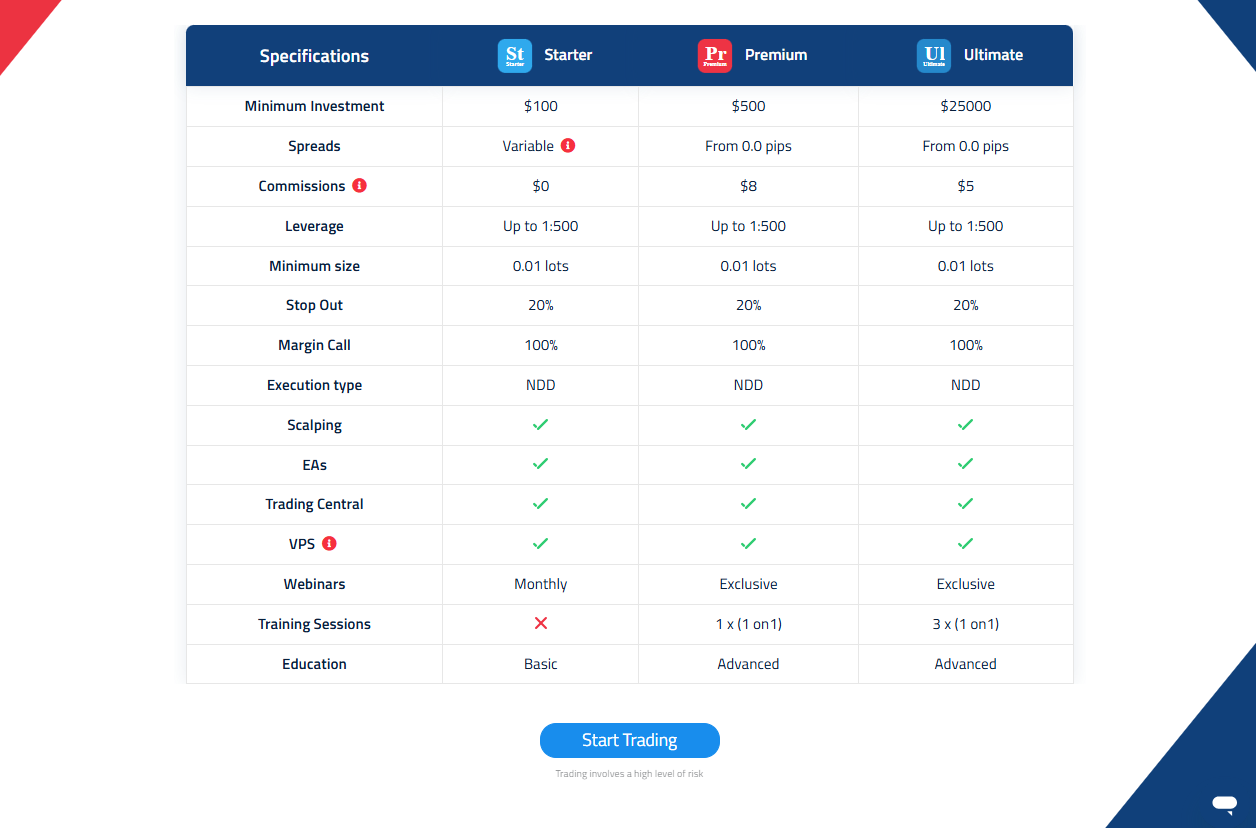This screenshot has height=828, width=1256.
Task: Open the chat widget icon
Action: click(1224, 802)
